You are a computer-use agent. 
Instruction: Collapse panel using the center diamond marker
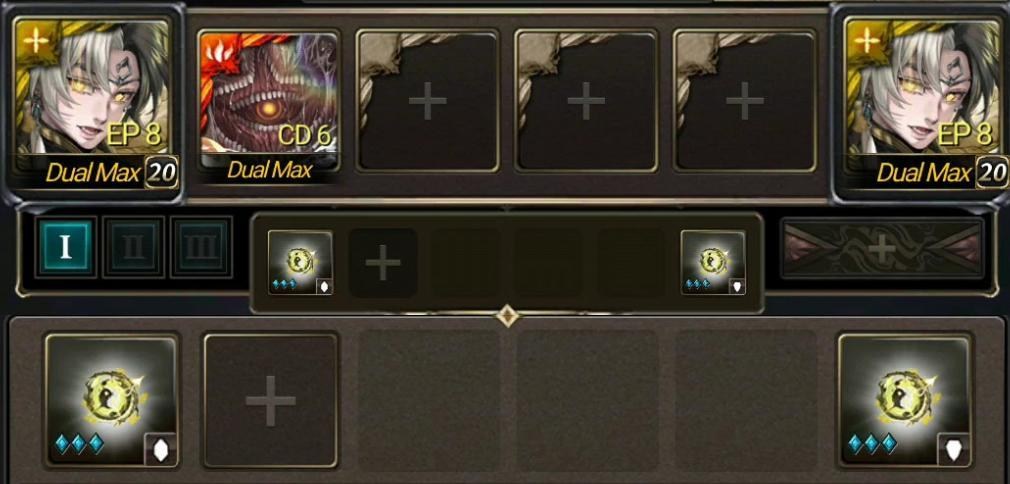508,316
